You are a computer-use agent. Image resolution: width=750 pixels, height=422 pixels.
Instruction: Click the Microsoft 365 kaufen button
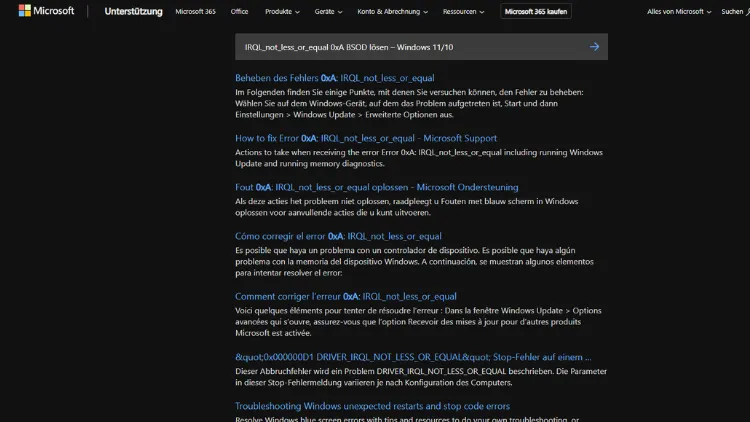536,11
